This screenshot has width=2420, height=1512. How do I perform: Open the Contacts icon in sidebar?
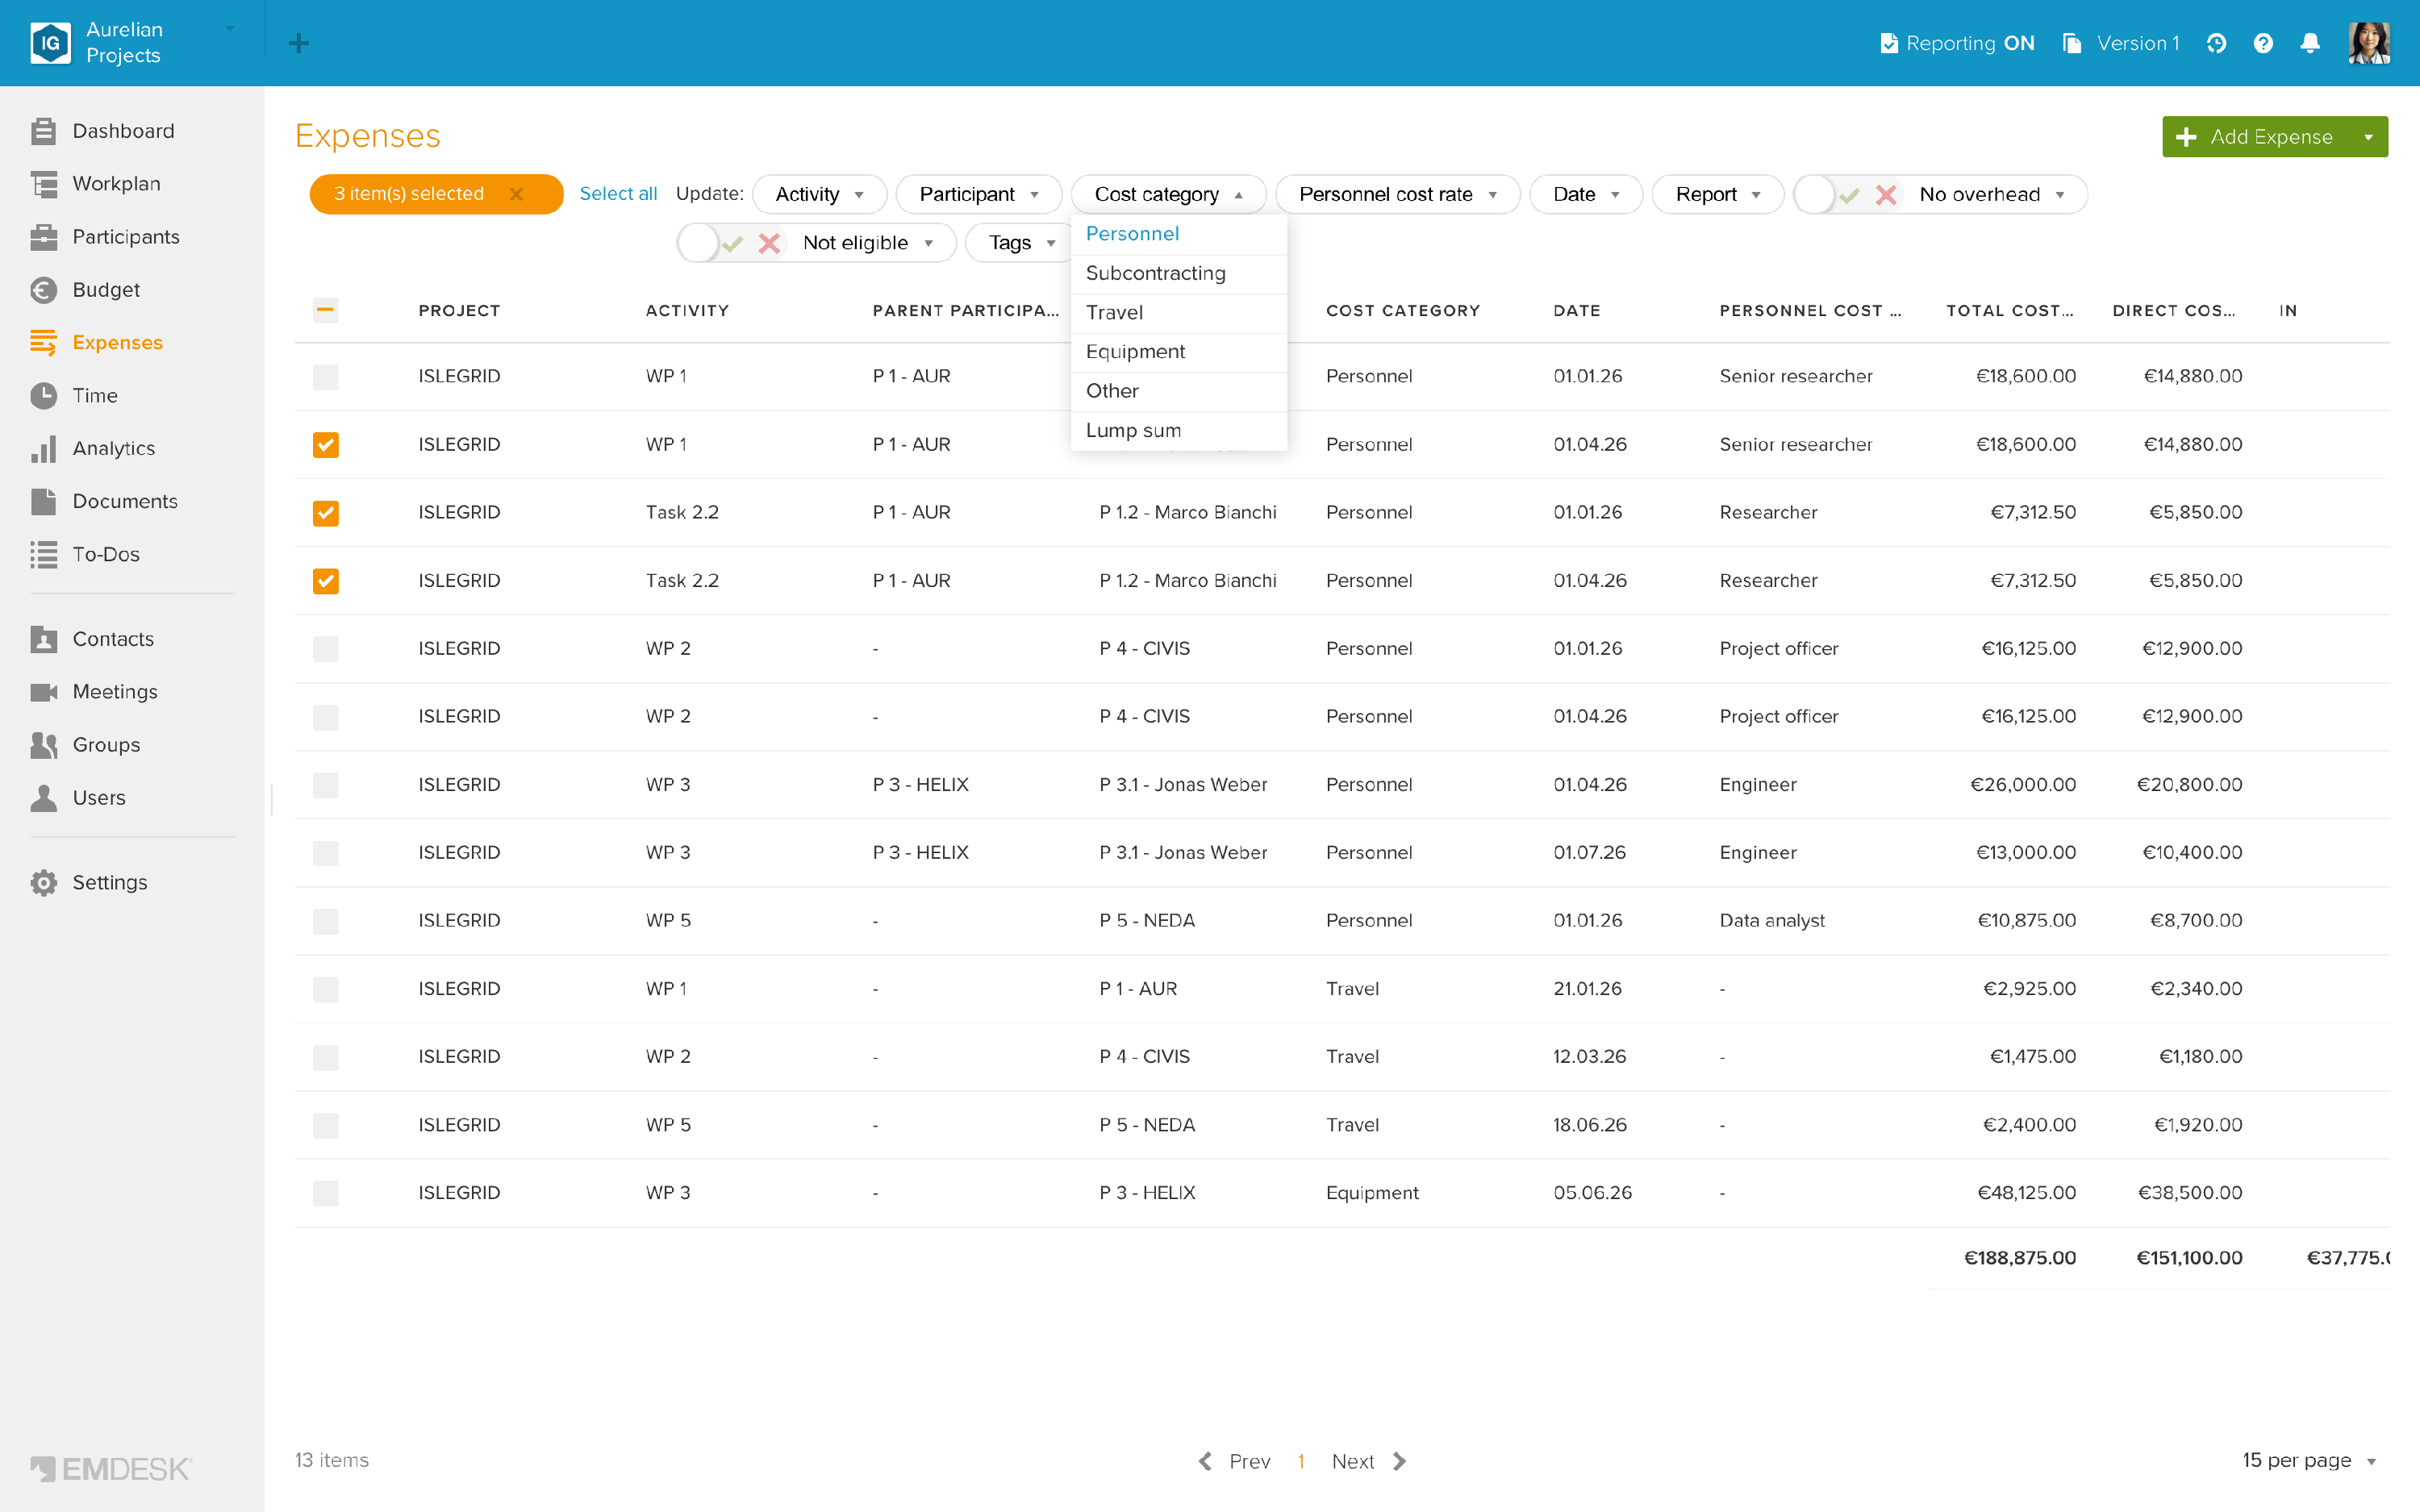(x=43, y=639)
